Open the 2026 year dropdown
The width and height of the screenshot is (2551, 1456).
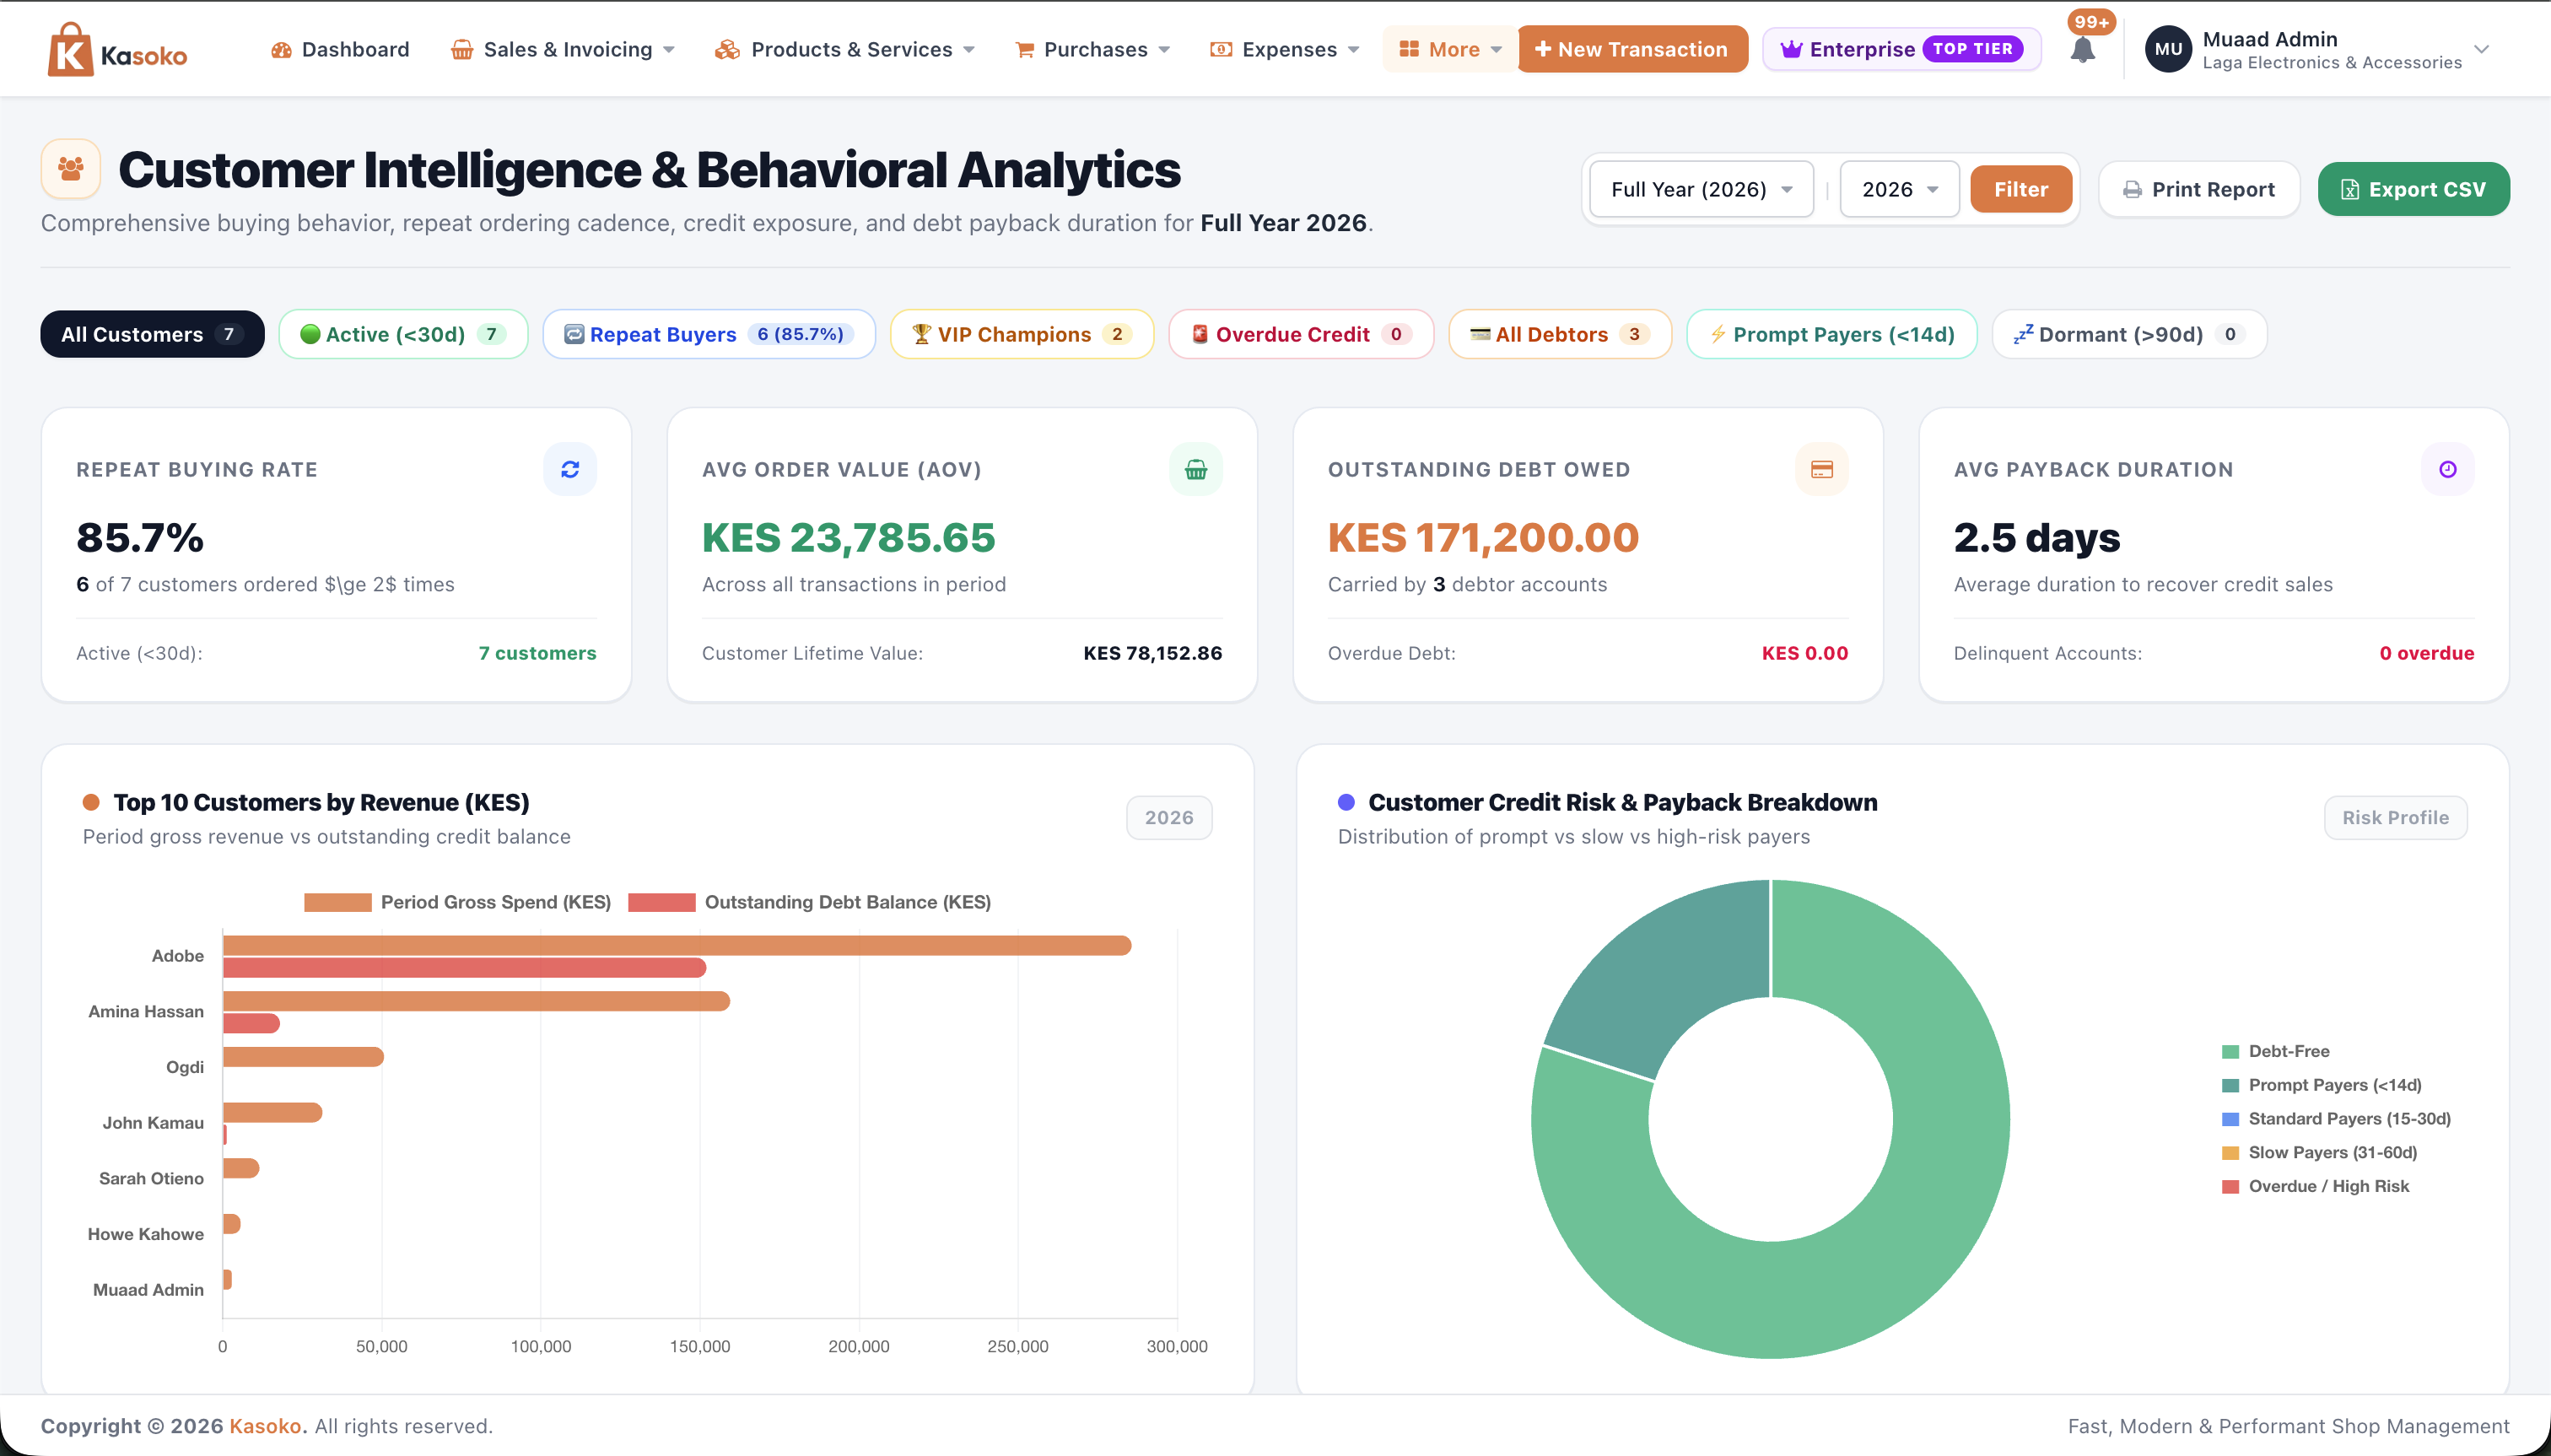(x=1899, y=190)
